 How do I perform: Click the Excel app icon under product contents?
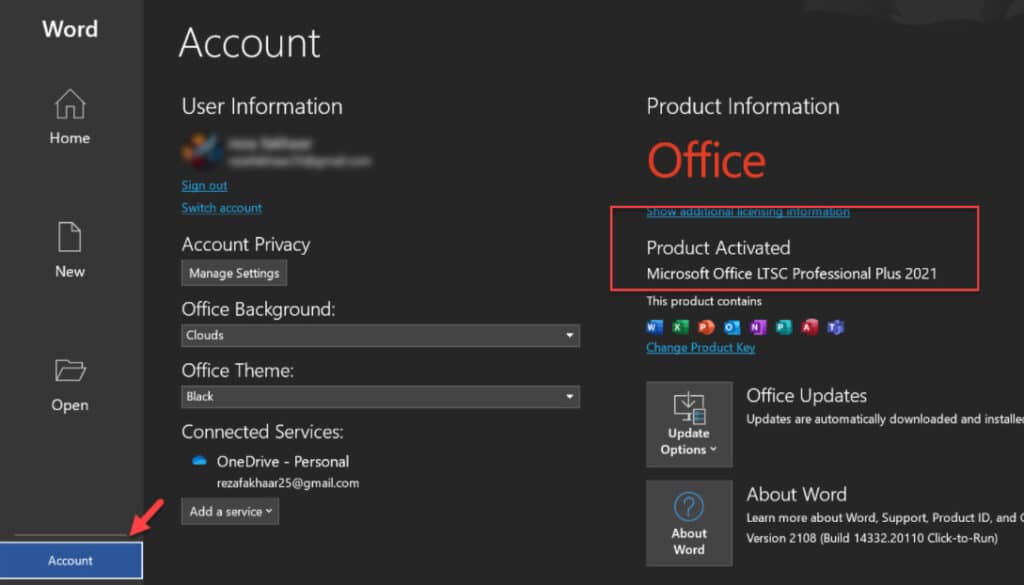point(680,326)
